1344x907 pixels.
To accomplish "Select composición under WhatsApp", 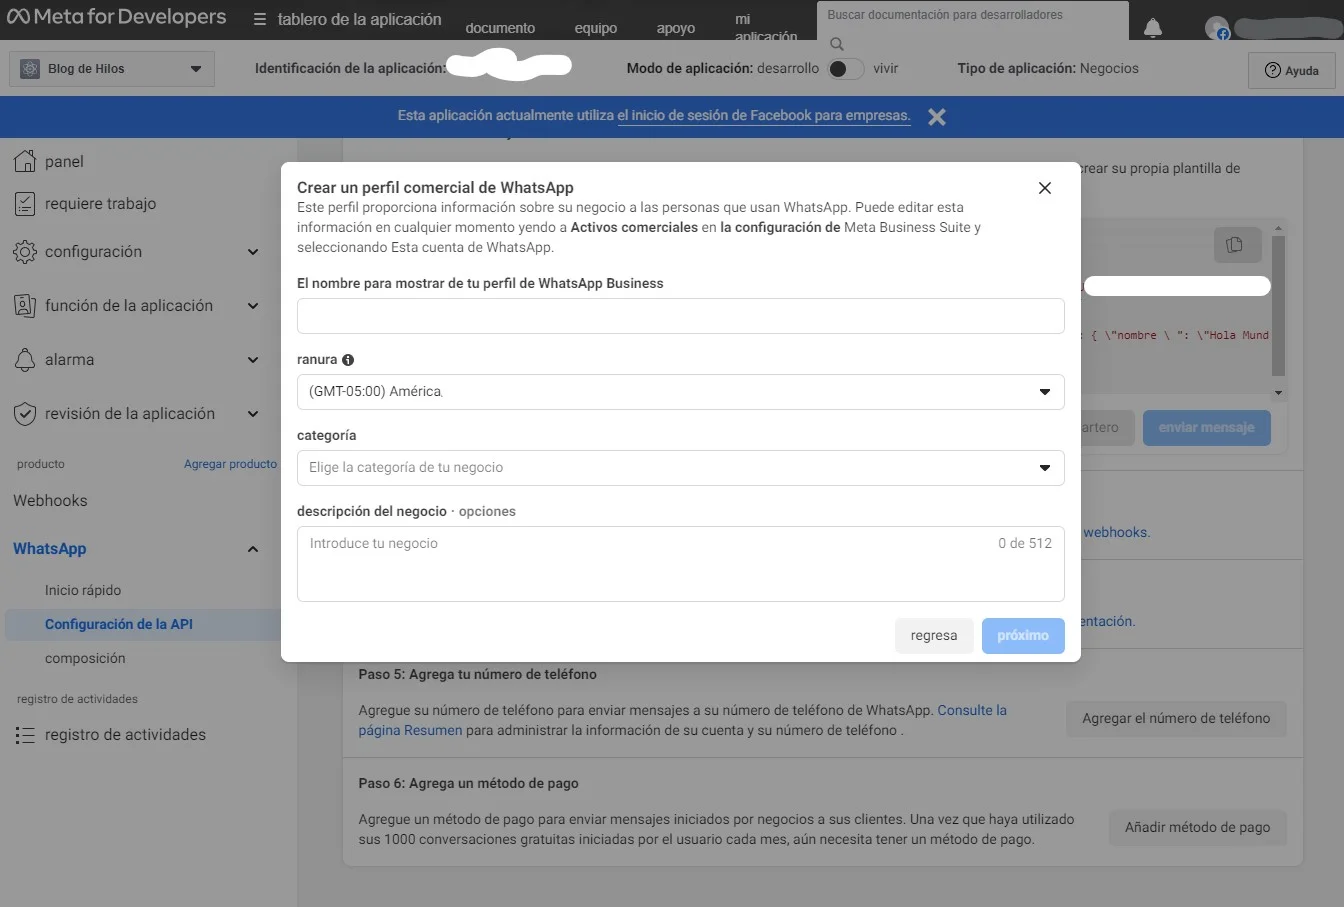I will coord(85,658).
